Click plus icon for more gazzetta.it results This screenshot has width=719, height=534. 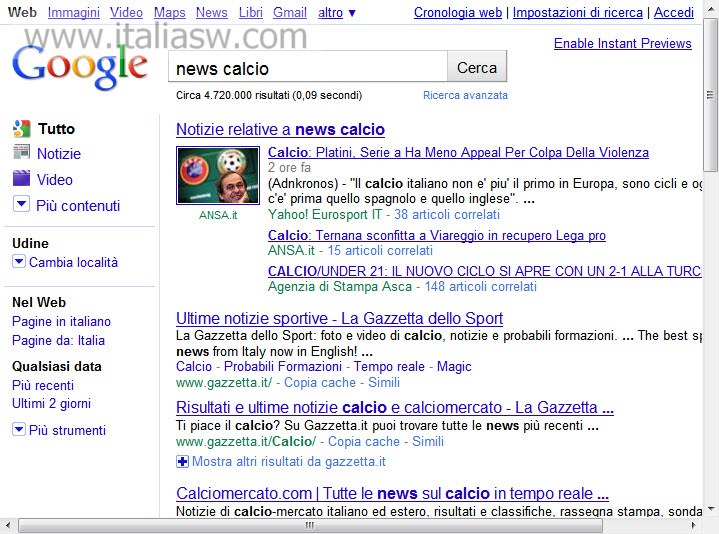coord(182,461)
